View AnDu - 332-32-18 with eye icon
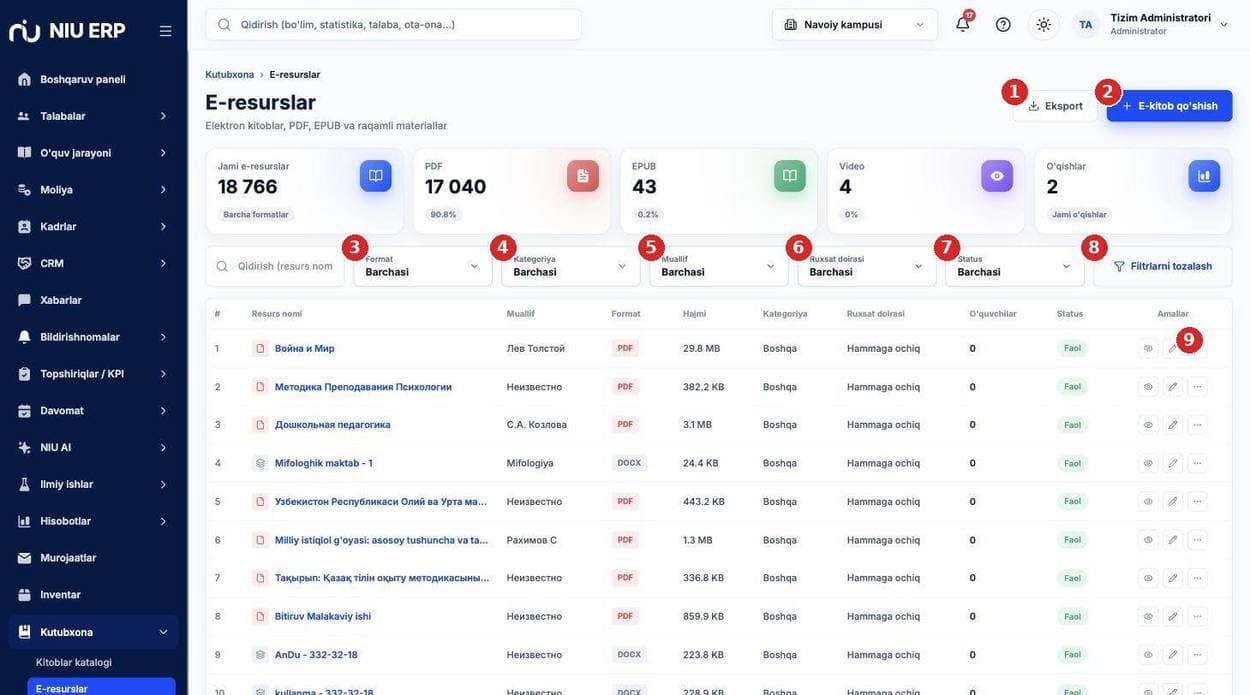Image resolution: width=1250 pixels, height=695 pixels. coord(1148,655)
